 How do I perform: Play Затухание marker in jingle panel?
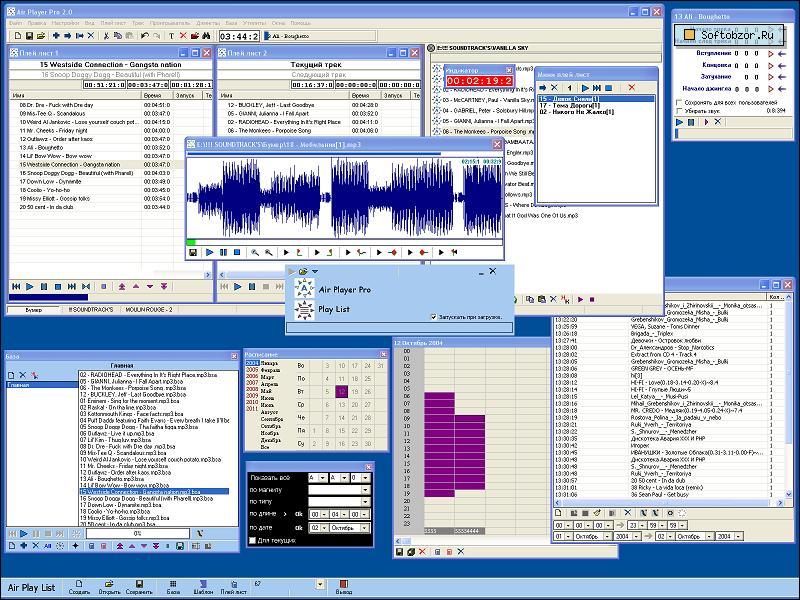tap(771, 77)
